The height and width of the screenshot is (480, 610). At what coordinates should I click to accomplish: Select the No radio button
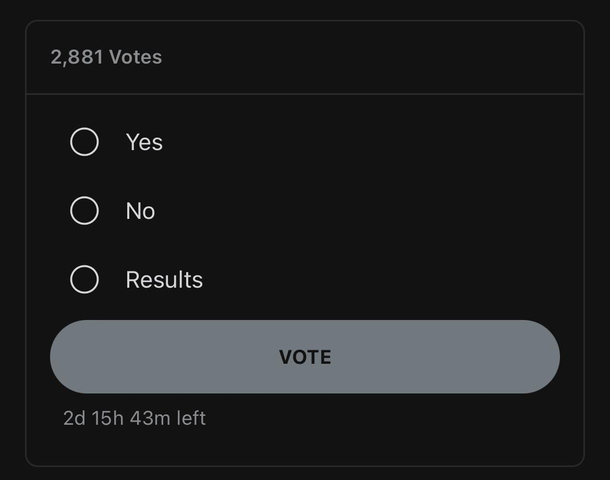point(84,210)
